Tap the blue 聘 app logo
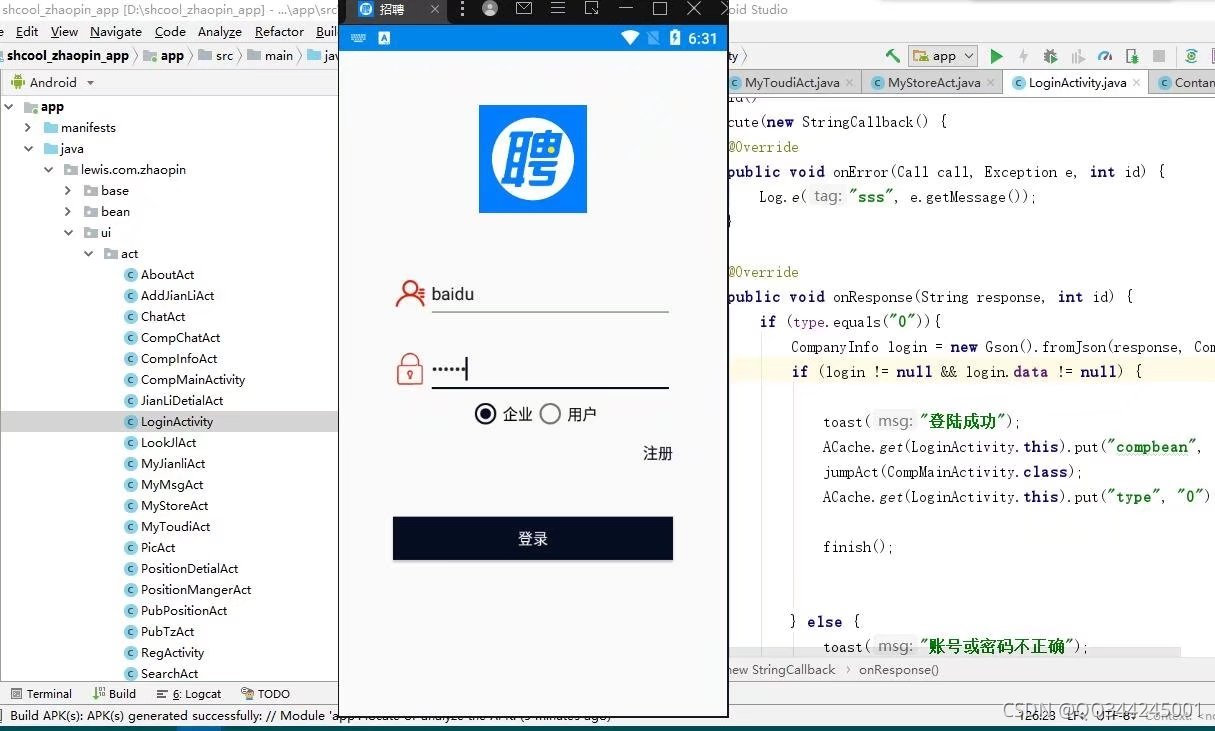 [533, 159]
